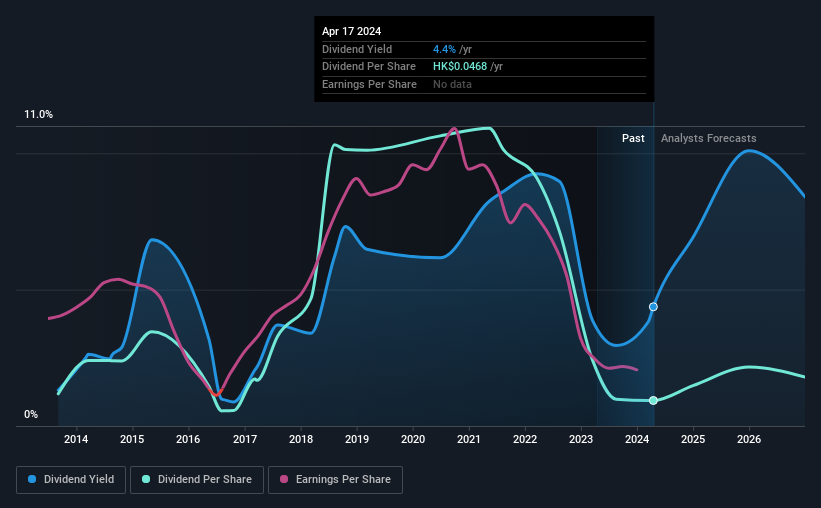821x508 pixels.
Task: Click the blue Dividend Yield marker on the chart
Action: [x=653, y=307]
